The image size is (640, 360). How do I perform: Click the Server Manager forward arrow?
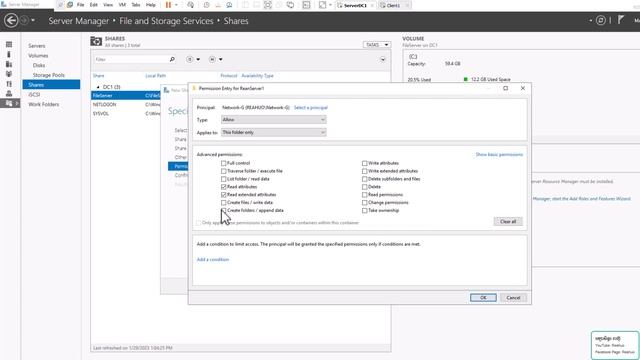tap(24, 20)
